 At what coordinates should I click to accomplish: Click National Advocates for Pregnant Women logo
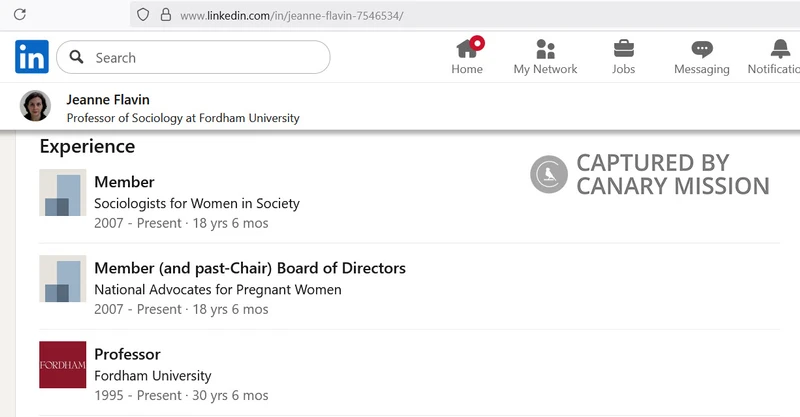click(63, 279)
